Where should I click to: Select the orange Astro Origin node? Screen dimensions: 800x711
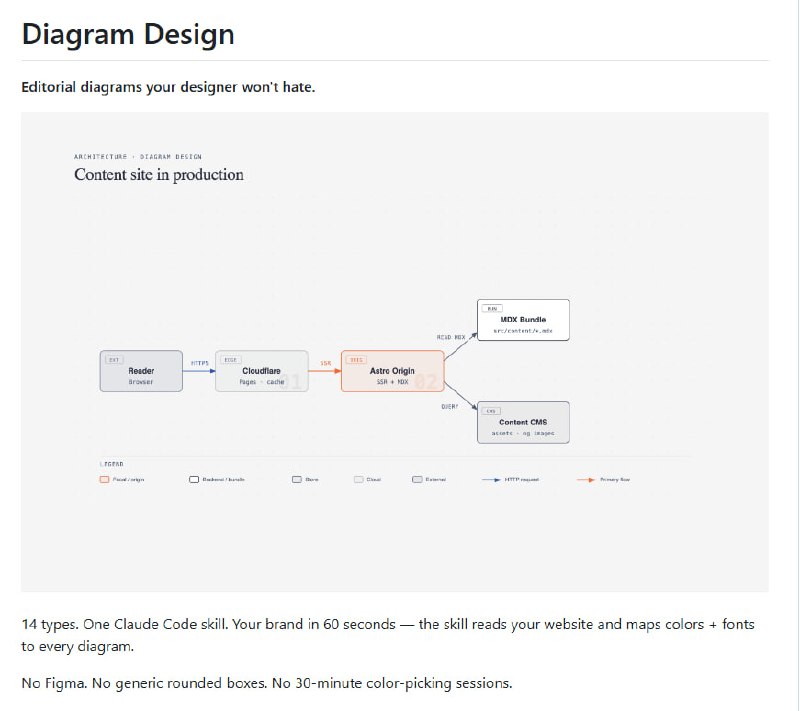[391, 371]
